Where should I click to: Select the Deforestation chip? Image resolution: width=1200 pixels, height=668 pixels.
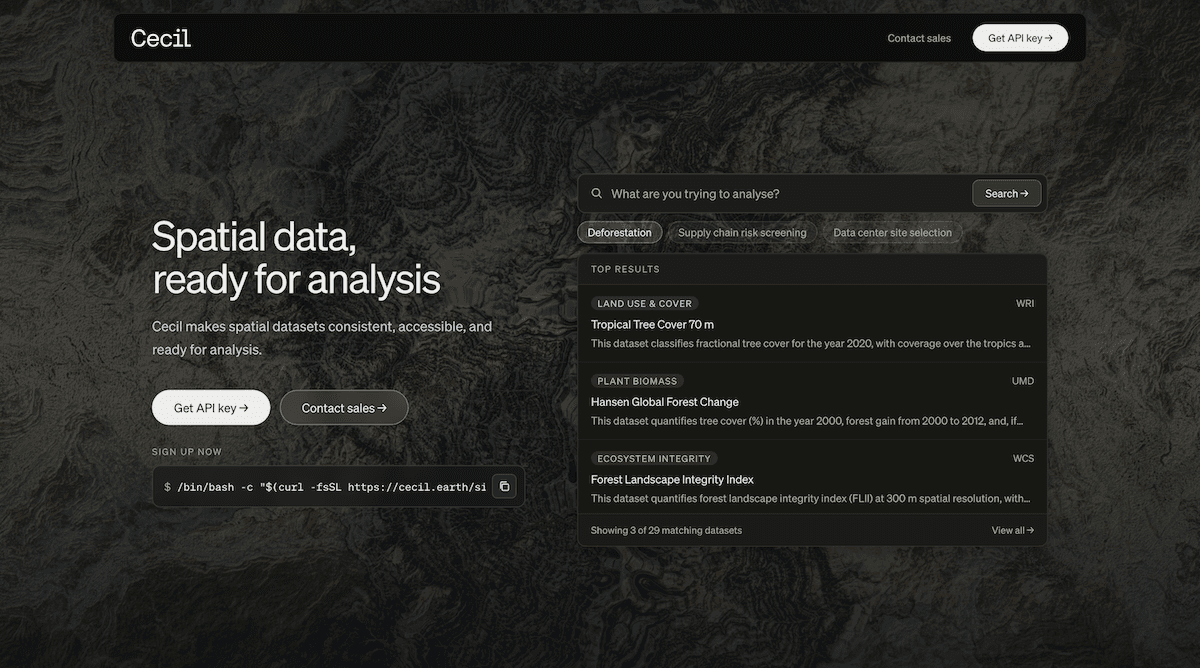[x=619, y=232]
